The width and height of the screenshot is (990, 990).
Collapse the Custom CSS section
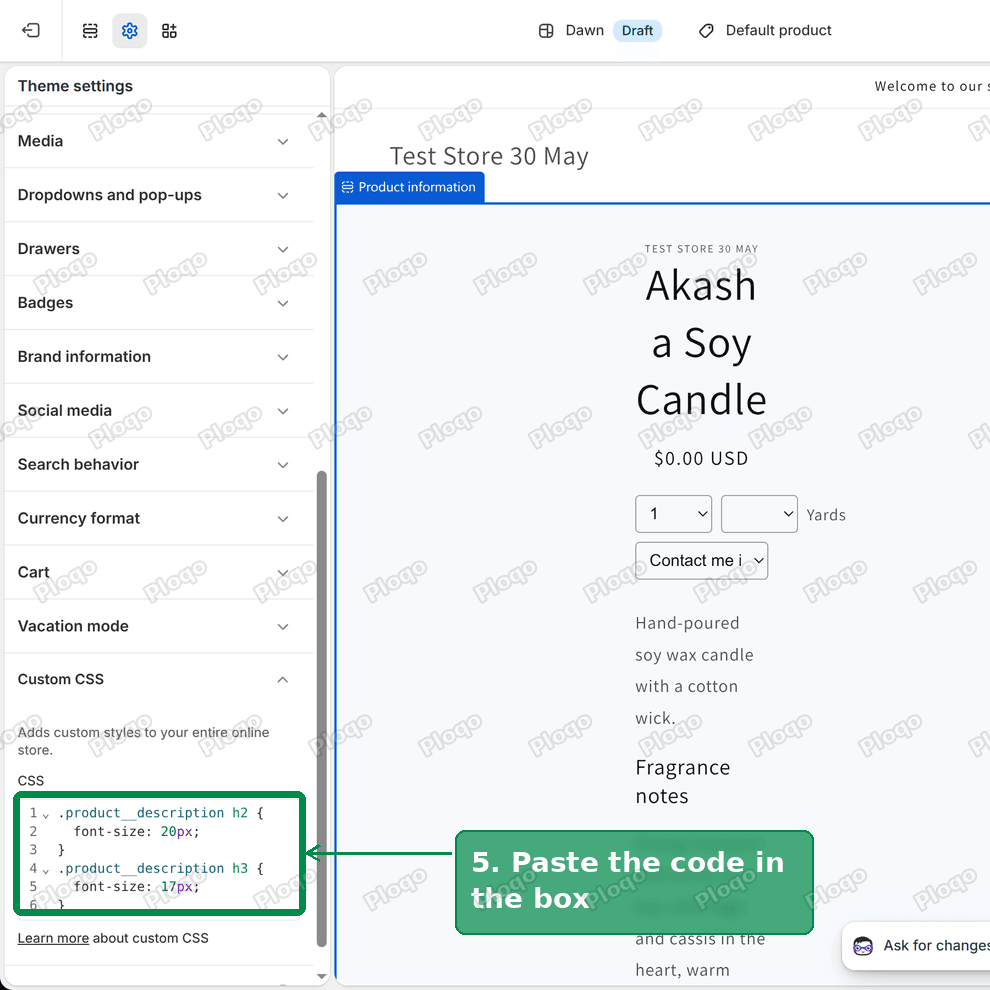coord(159,679)
